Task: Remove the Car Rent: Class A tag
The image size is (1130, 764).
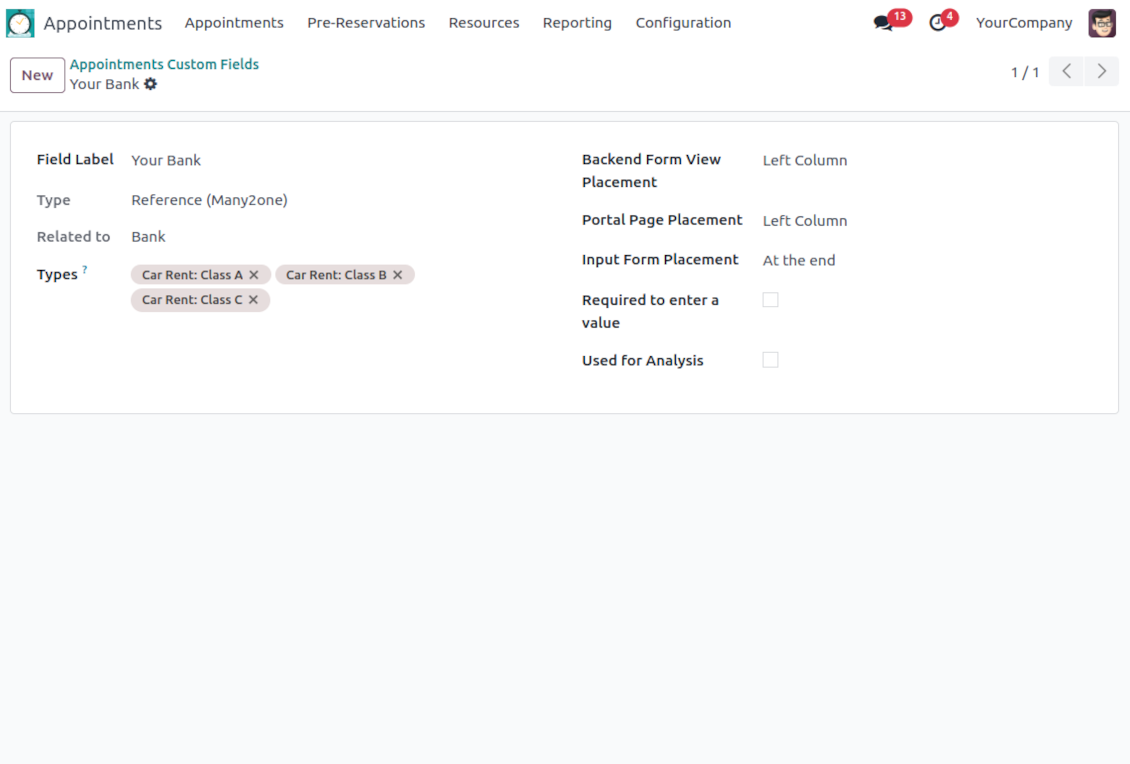Action: click(254, 275)
